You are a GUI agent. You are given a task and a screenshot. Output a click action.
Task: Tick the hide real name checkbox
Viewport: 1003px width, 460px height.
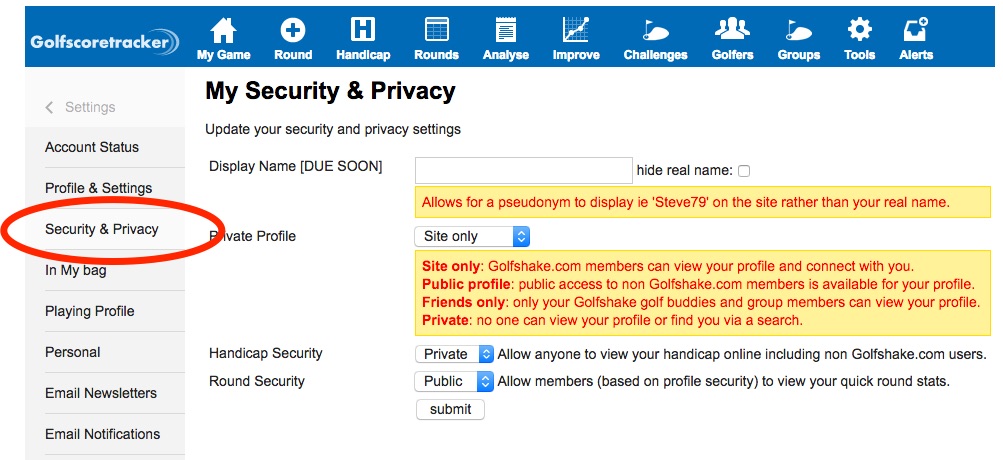[x=744, y=171]
